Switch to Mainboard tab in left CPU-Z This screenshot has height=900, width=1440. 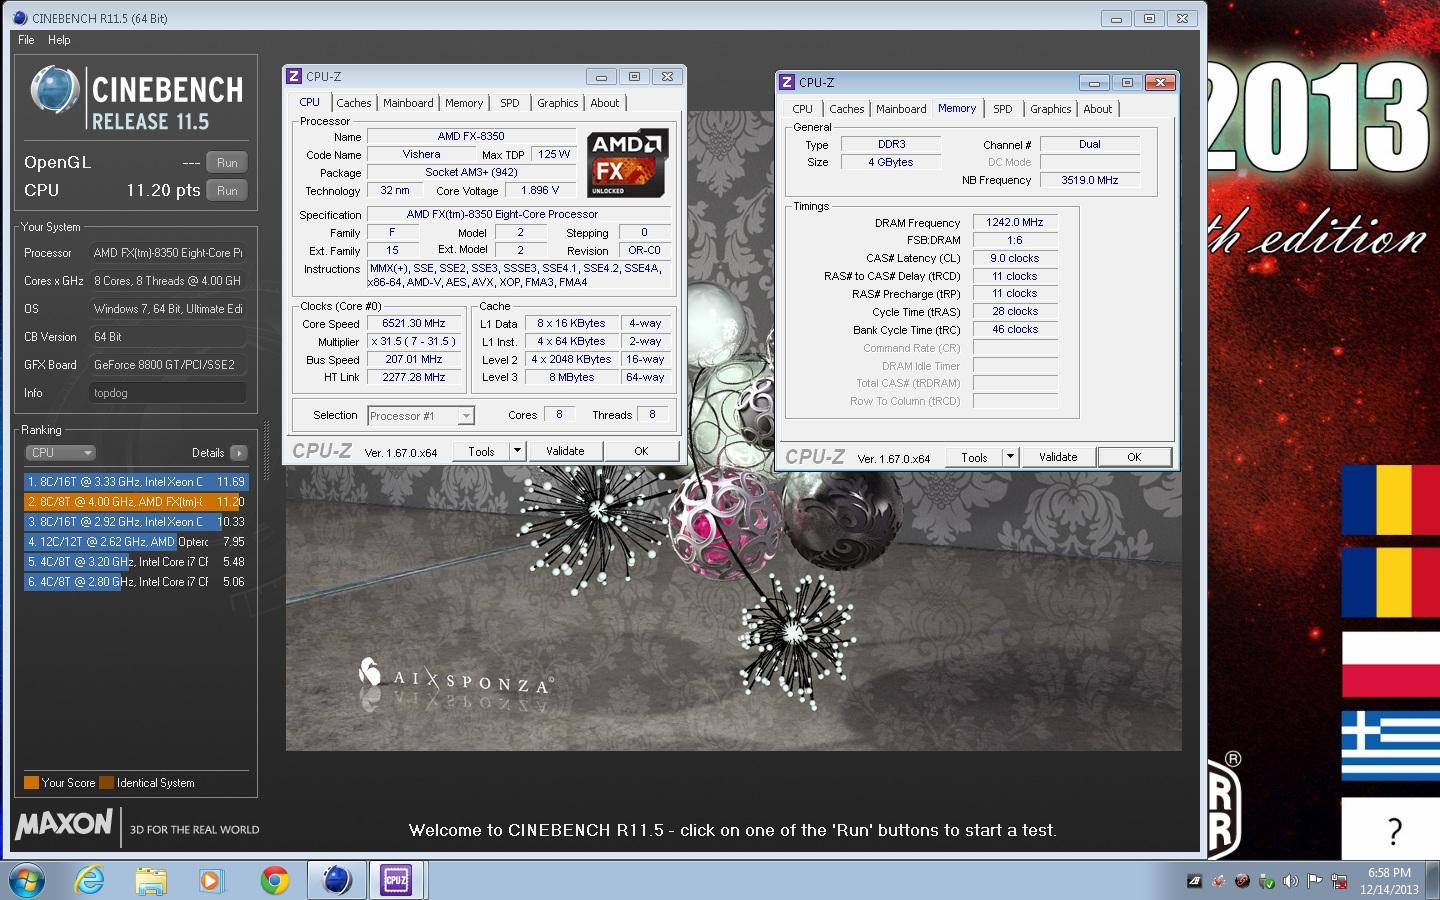(408, 103)
